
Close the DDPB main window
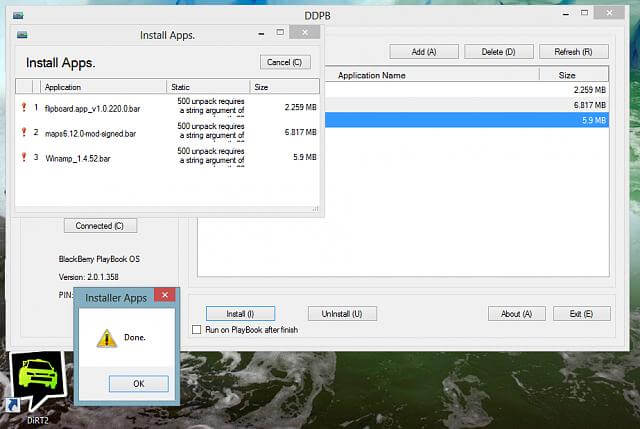tap(609, 13)
